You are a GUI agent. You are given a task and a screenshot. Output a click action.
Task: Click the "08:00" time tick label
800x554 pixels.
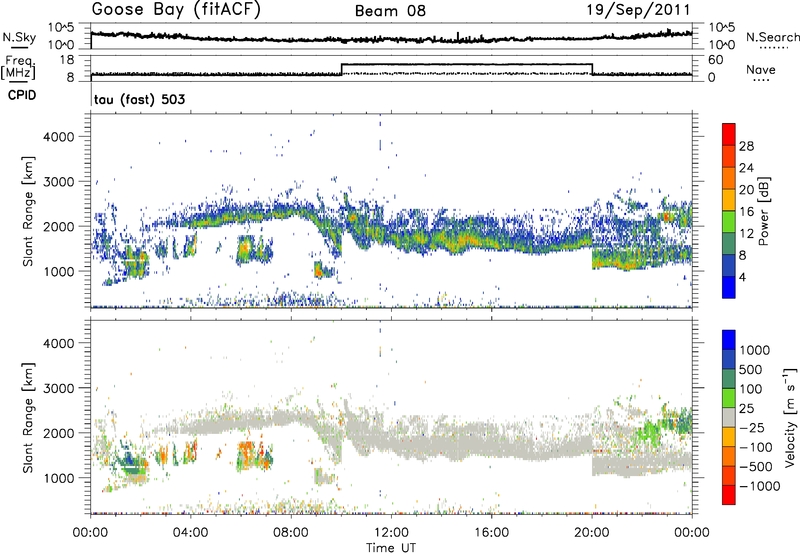coord(290,533)
